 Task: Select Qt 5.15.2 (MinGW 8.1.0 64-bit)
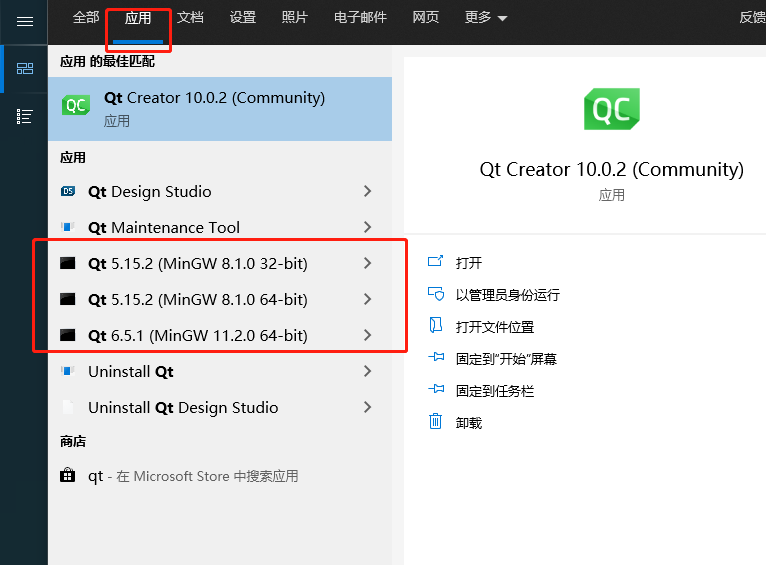[220, 299]
